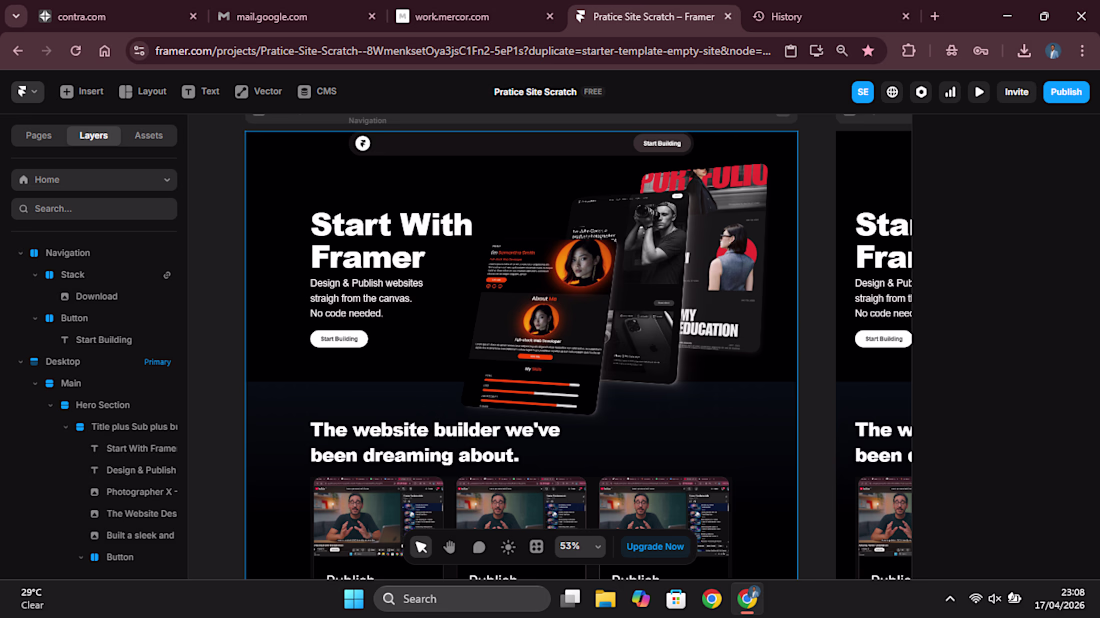This screenshot has height=618, width=1100.
Task: Click the Framer logo in canvas navigation
Action: click(x=363, y=143)
